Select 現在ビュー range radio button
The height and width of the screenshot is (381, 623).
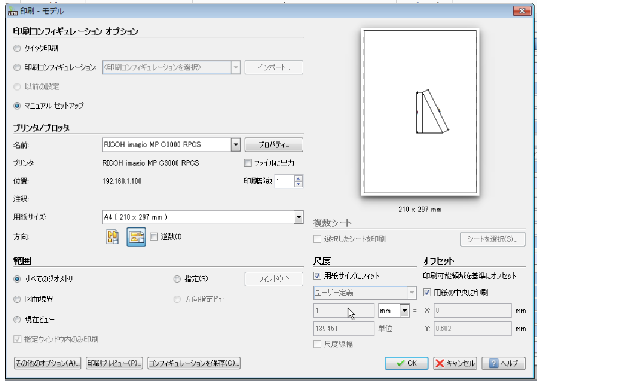17,319
